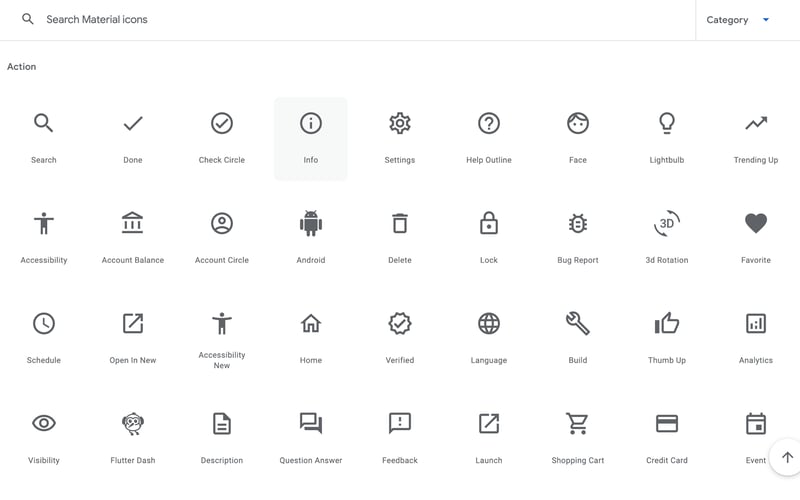This screenshot has width=800, height=500.
Task: Pick the Check Circle icon
Action: click(x=222, y=123)
